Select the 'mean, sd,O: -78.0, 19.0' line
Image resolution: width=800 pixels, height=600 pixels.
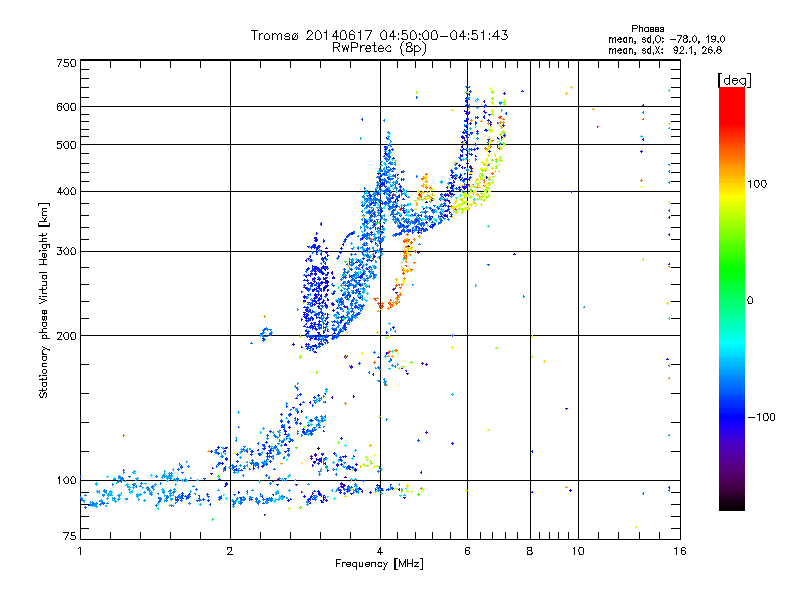666,39
